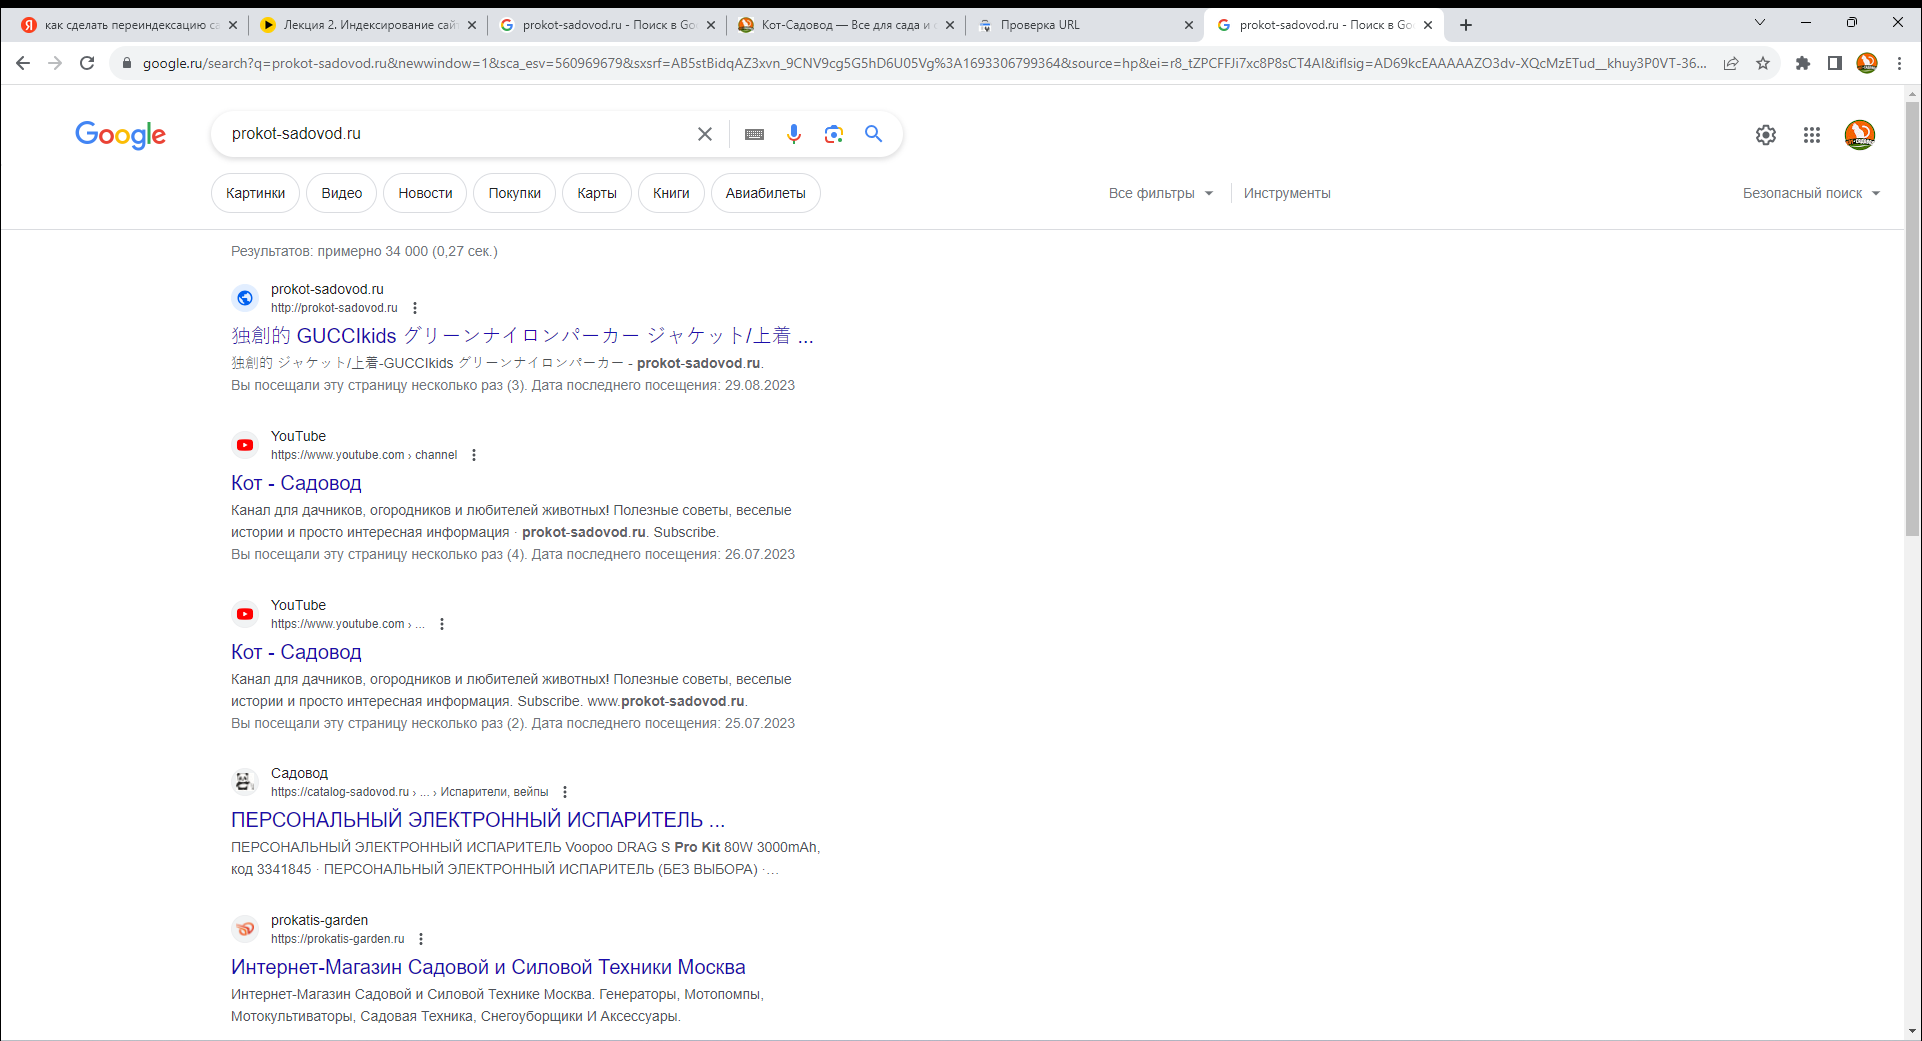This screenshot has height=1041, width=1922.
Task: Open the on-screen keyboard in search box
Action: (x=755, y=134)
